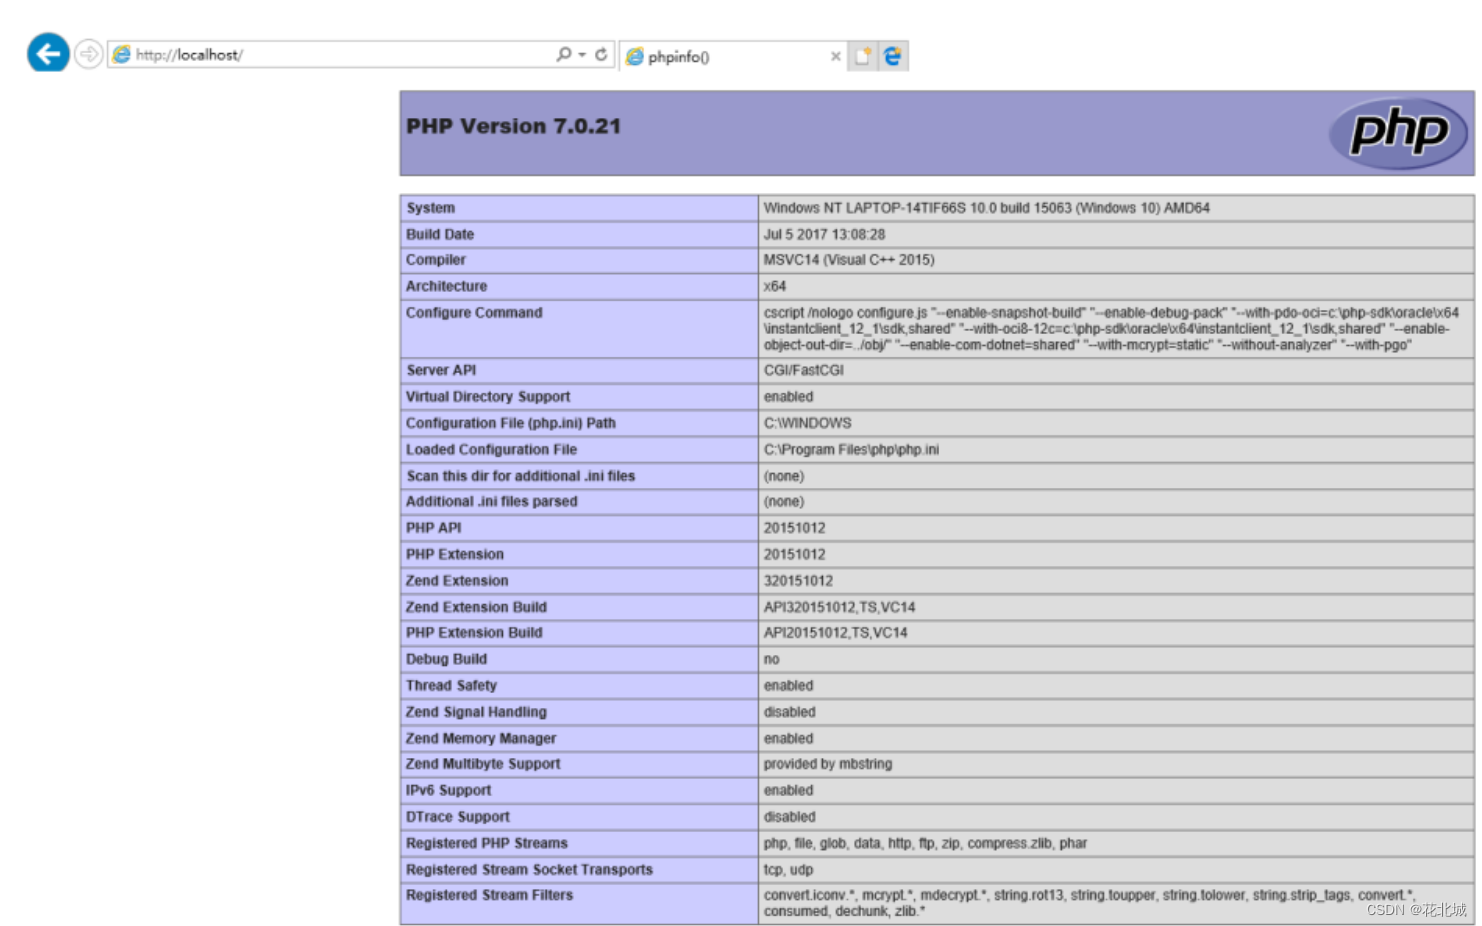The image size is (1482, 926).
Task: Click the 'Zend Extension' row label
Action: (457, 581)
